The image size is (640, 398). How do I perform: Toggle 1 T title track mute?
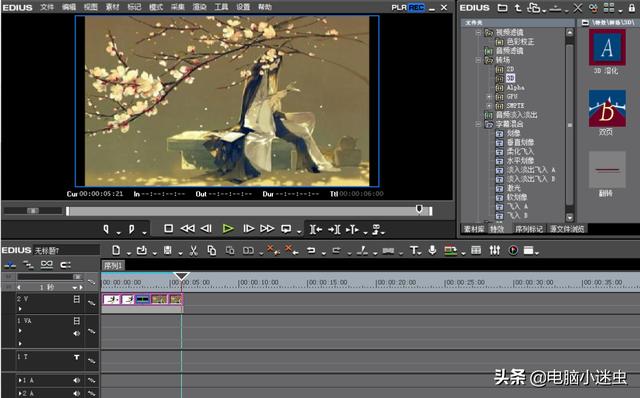tap(76, 357)
